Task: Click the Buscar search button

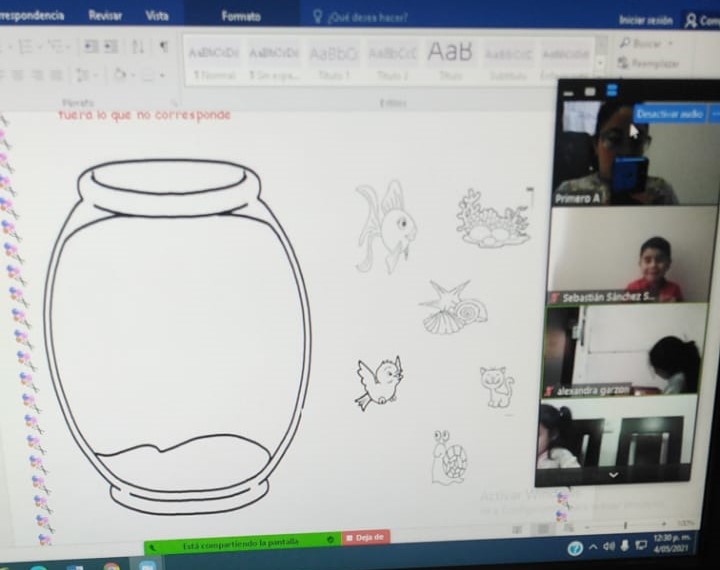Action: pyautogui.click(x=641, y=44)
